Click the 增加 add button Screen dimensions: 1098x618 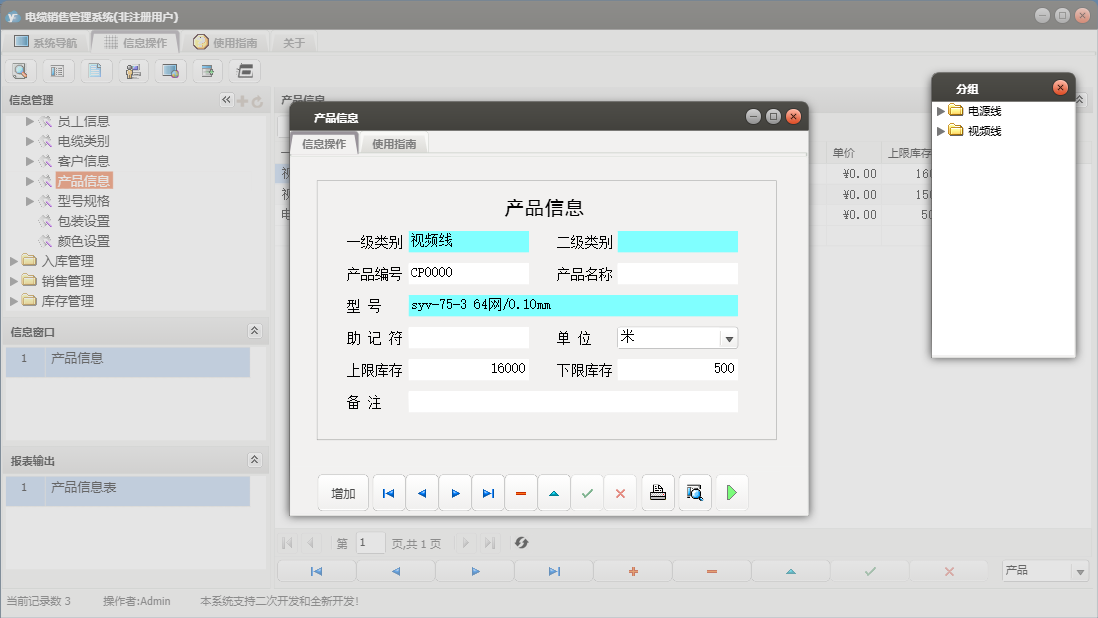343,492
